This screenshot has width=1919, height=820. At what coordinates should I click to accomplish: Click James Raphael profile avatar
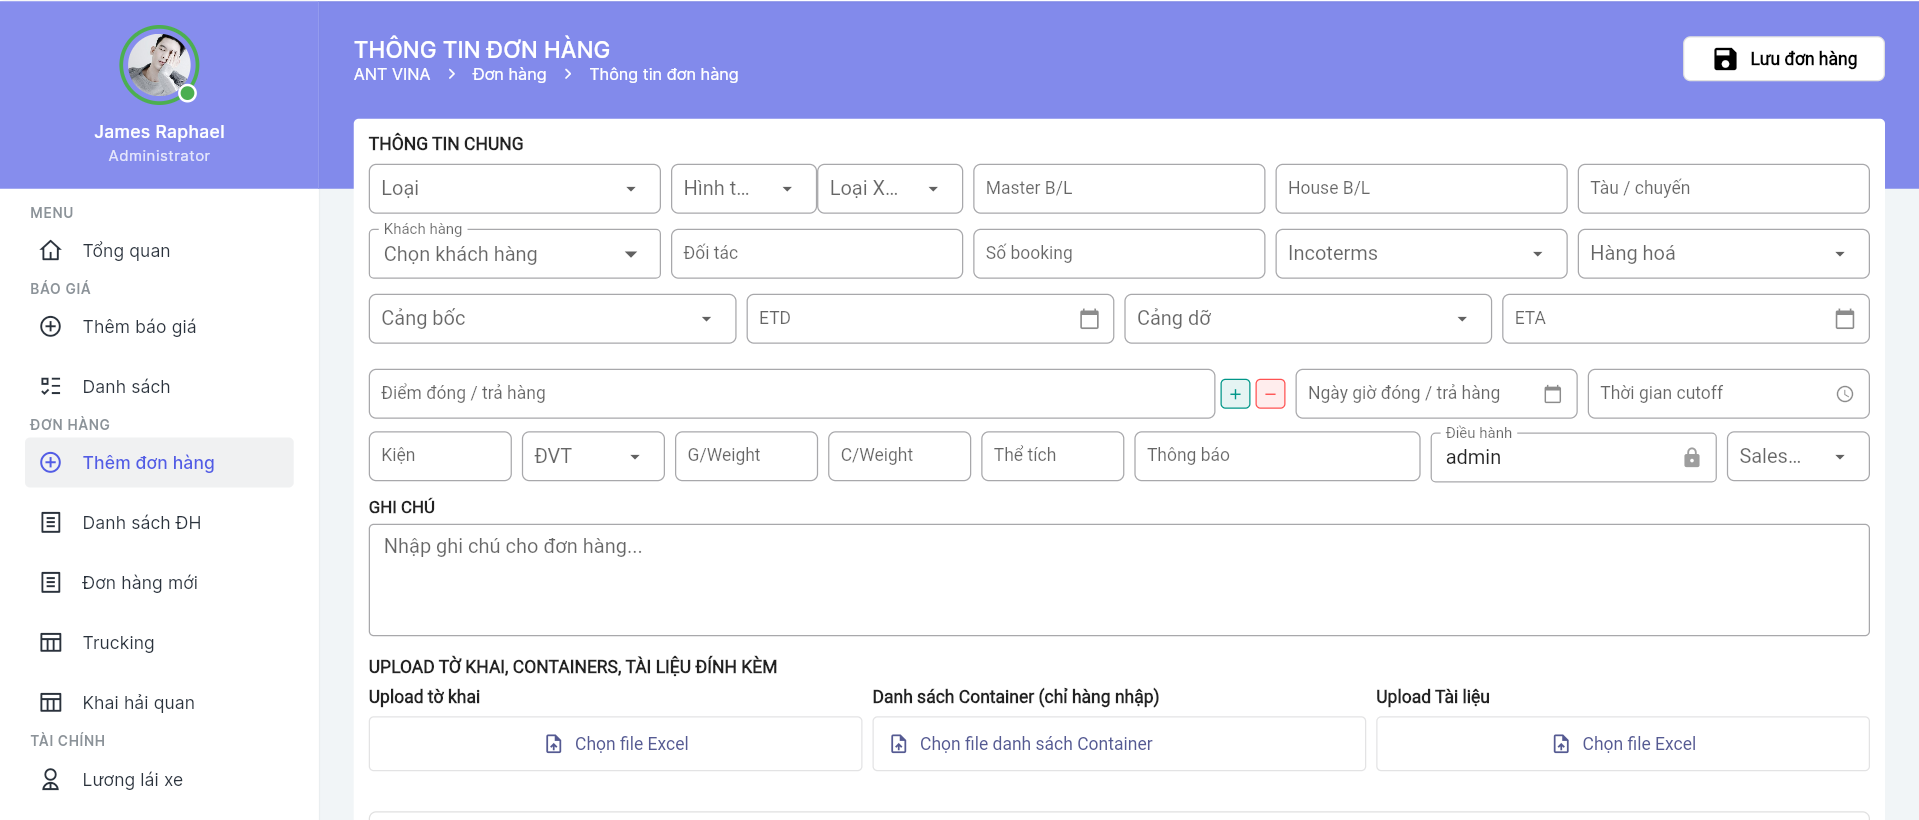pyautogui.click(x=159, y=66)
